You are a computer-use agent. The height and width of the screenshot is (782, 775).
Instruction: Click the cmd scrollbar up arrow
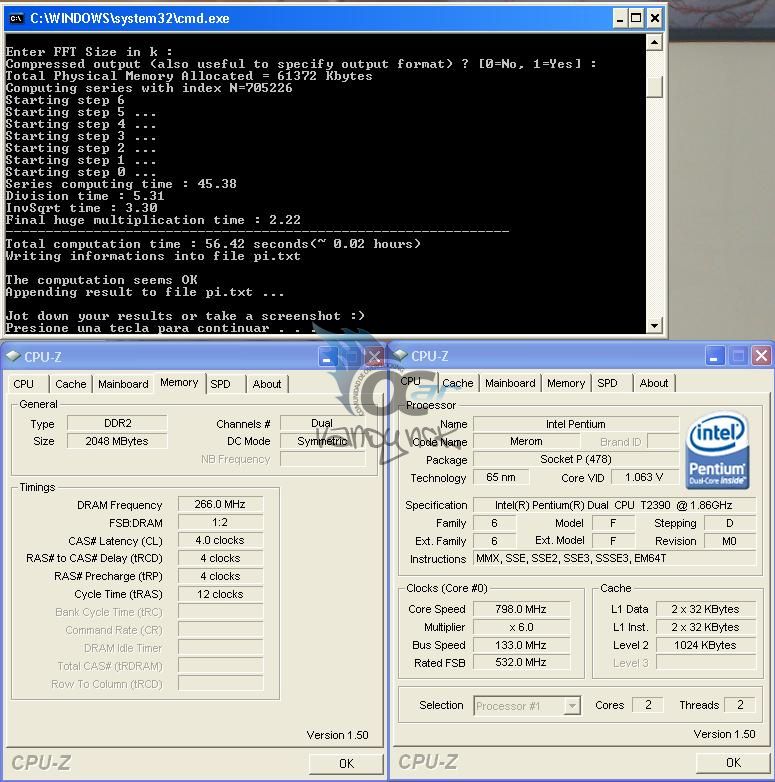[x=654, y=42]
